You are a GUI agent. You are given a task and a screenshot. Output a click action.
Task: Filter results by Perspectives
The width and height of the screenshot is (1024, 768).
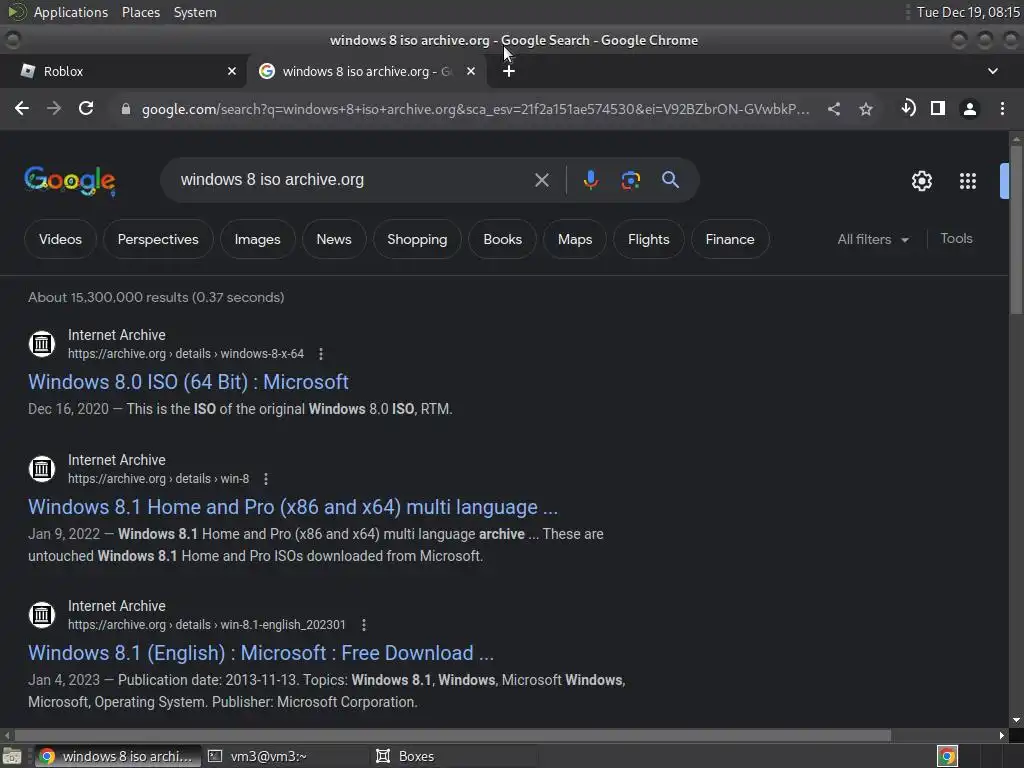(x=158, y=239)
